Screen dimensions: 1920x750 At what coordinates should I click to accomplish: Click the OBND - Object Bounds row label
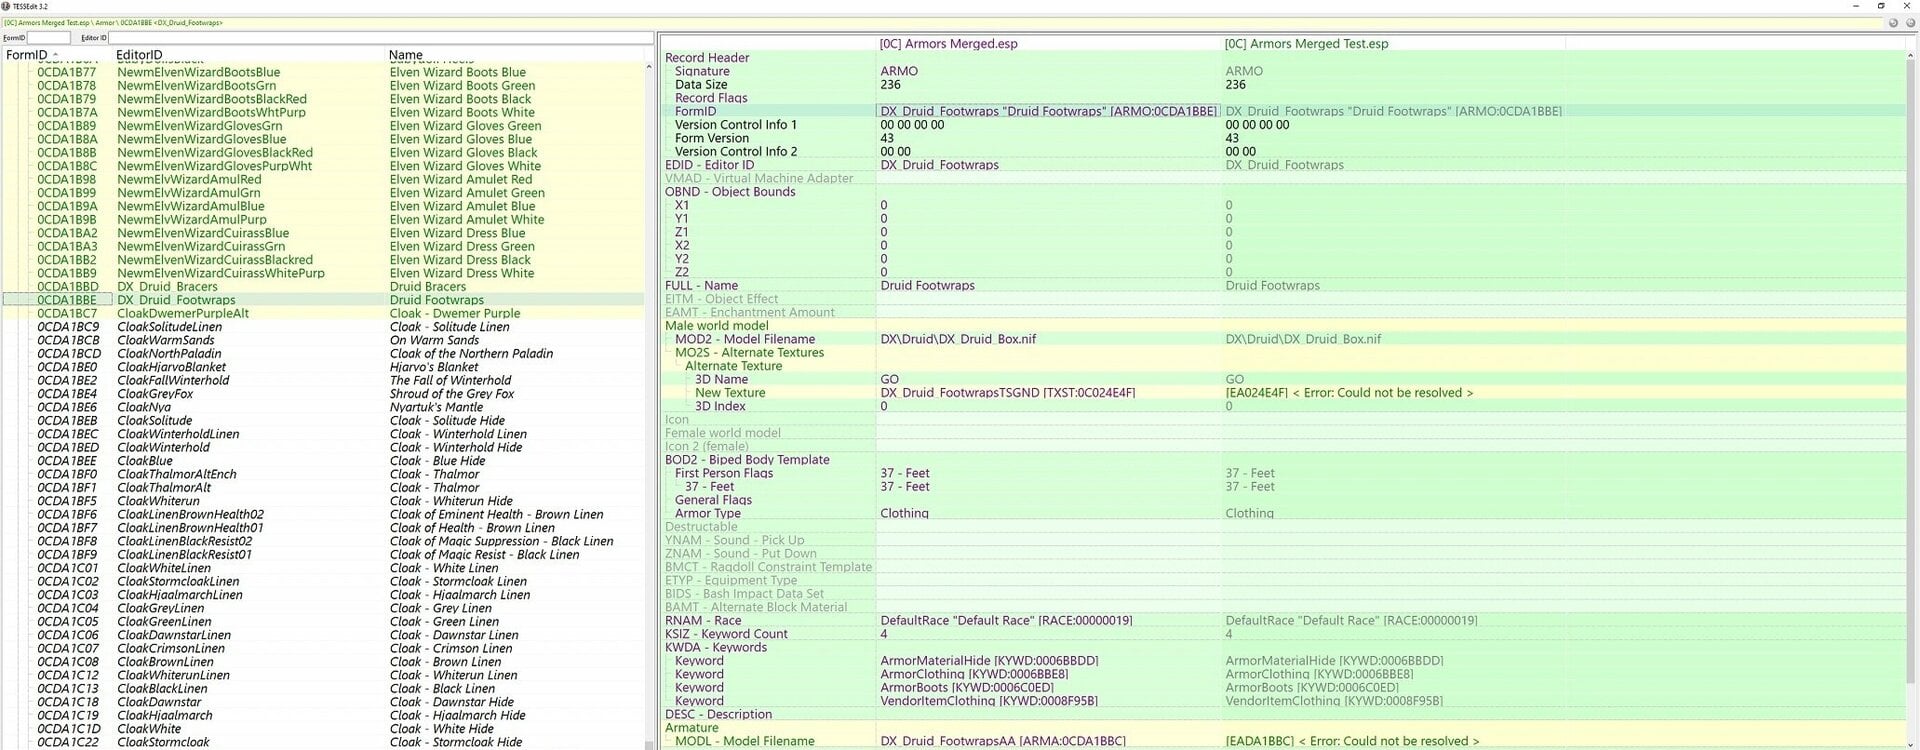click(730, 192)
